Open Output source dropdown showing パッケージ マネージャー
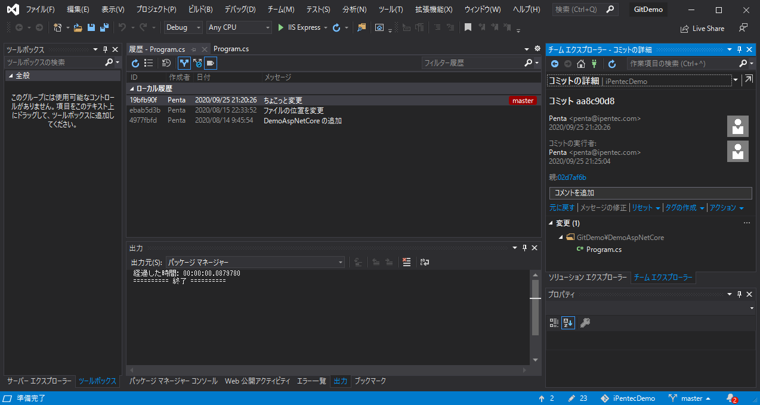 (x=255, y=262)
